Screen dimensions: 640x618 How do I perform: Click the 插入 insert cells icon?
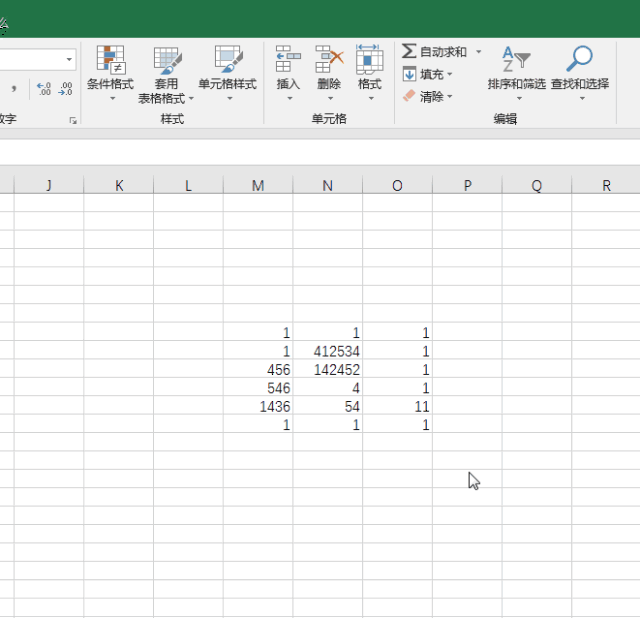click(x=288, y=59)
